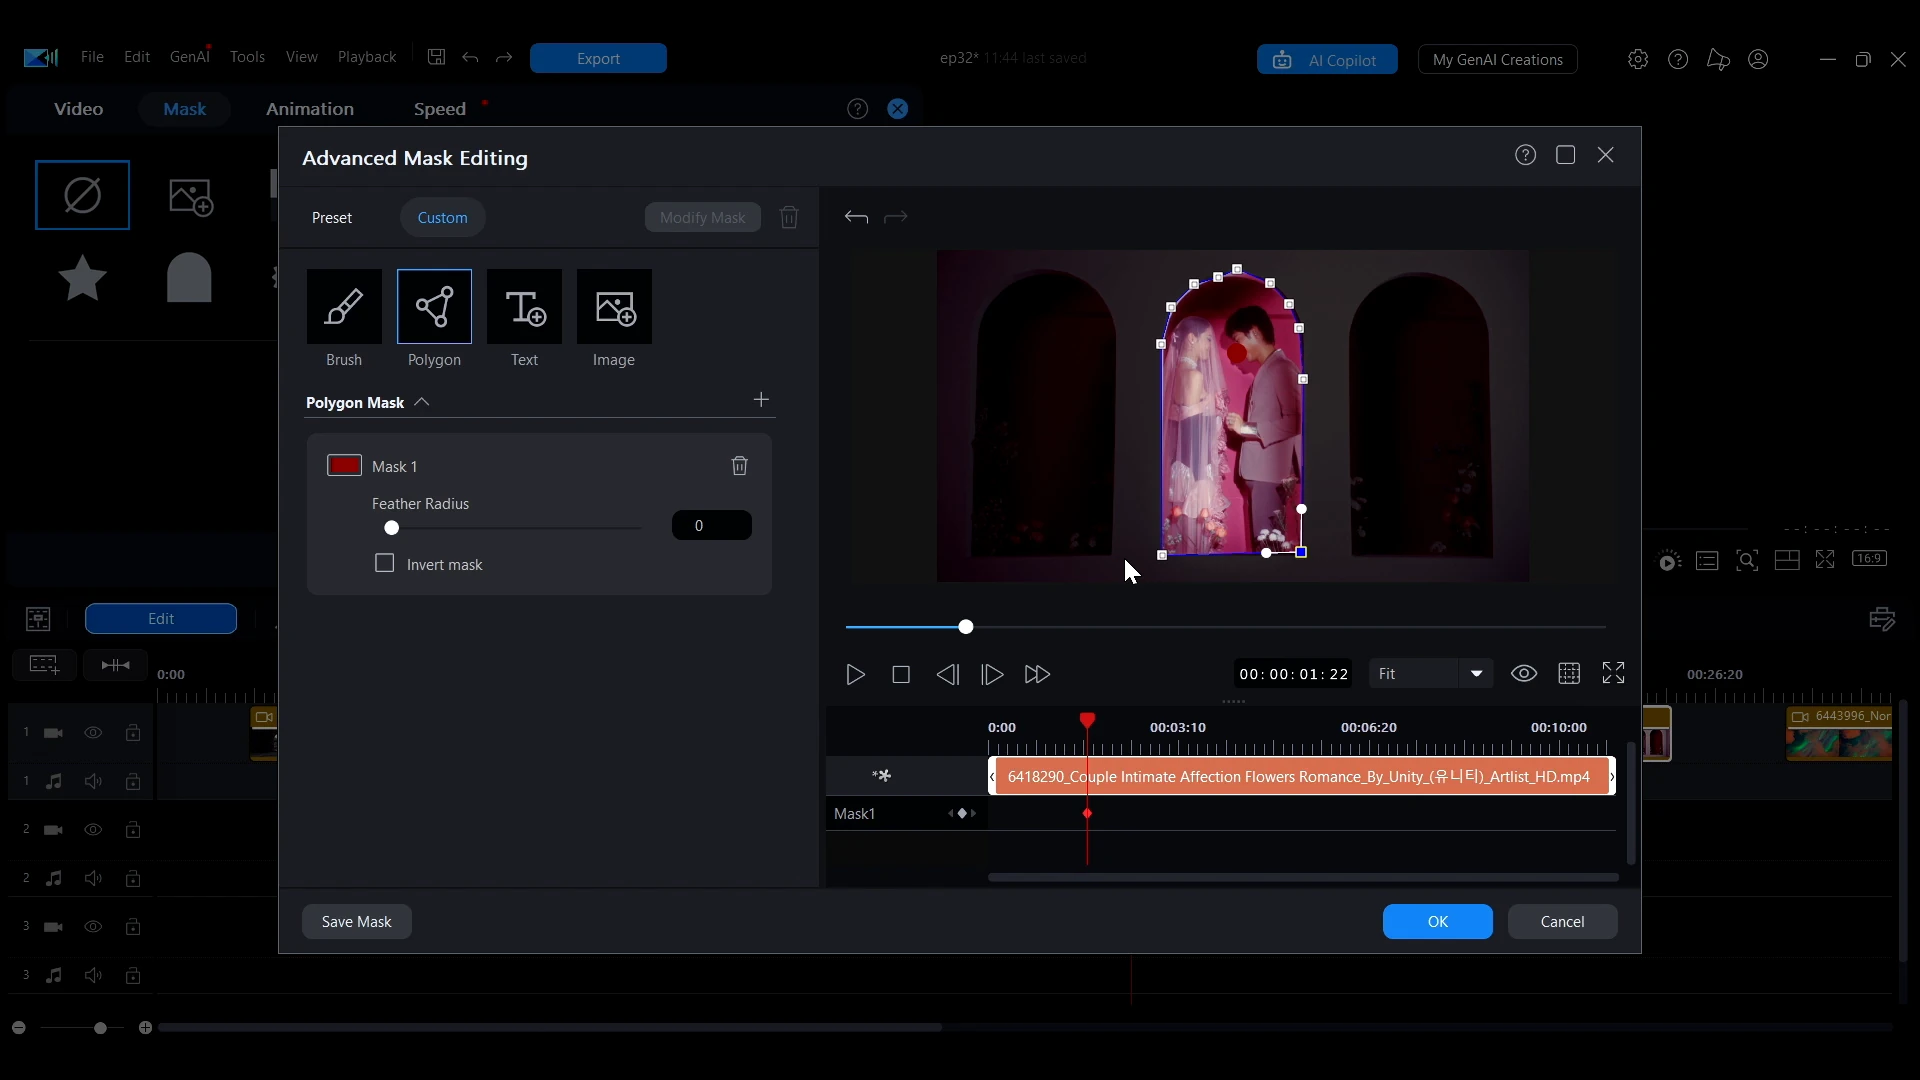Click the Feather Radius slider handle
The width and height of the screenshot is (1920, 1080).
[x=392, y=528]
